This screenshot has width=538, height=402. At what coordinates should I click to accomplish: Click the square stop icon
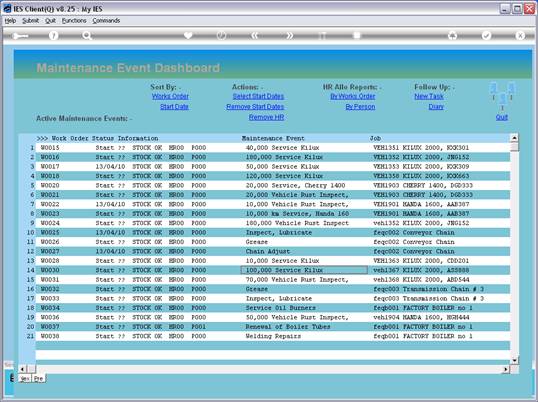click(357, 35)
